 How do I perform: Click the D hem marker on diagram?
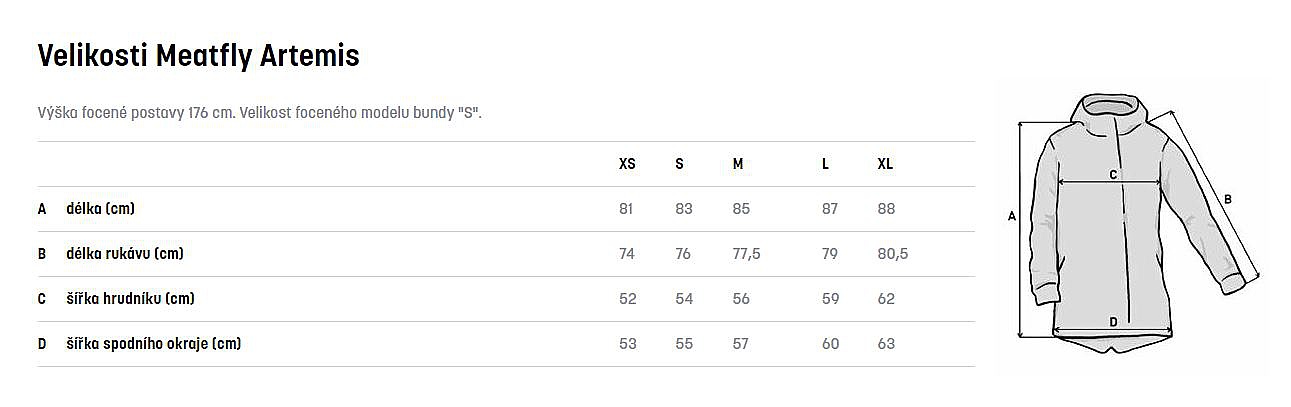coord(1113,322)
